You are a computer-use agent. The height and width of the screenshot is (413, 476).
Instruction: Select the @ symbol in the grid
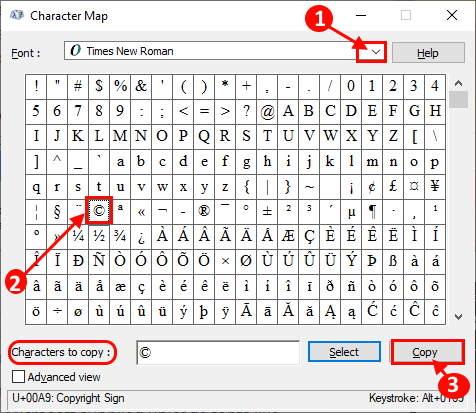pos(267,111)
